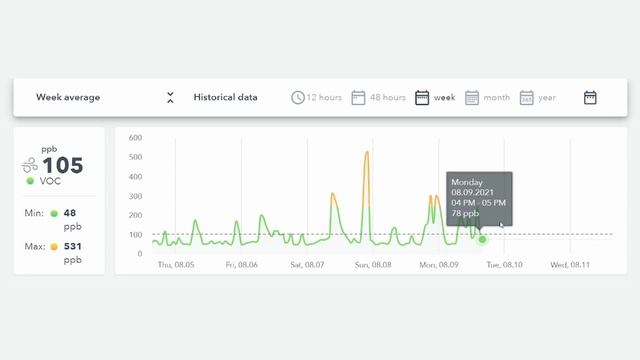Click the orange Max indicator dot
640x360 pixels.
pyautogui.click(x=54, y=247)
